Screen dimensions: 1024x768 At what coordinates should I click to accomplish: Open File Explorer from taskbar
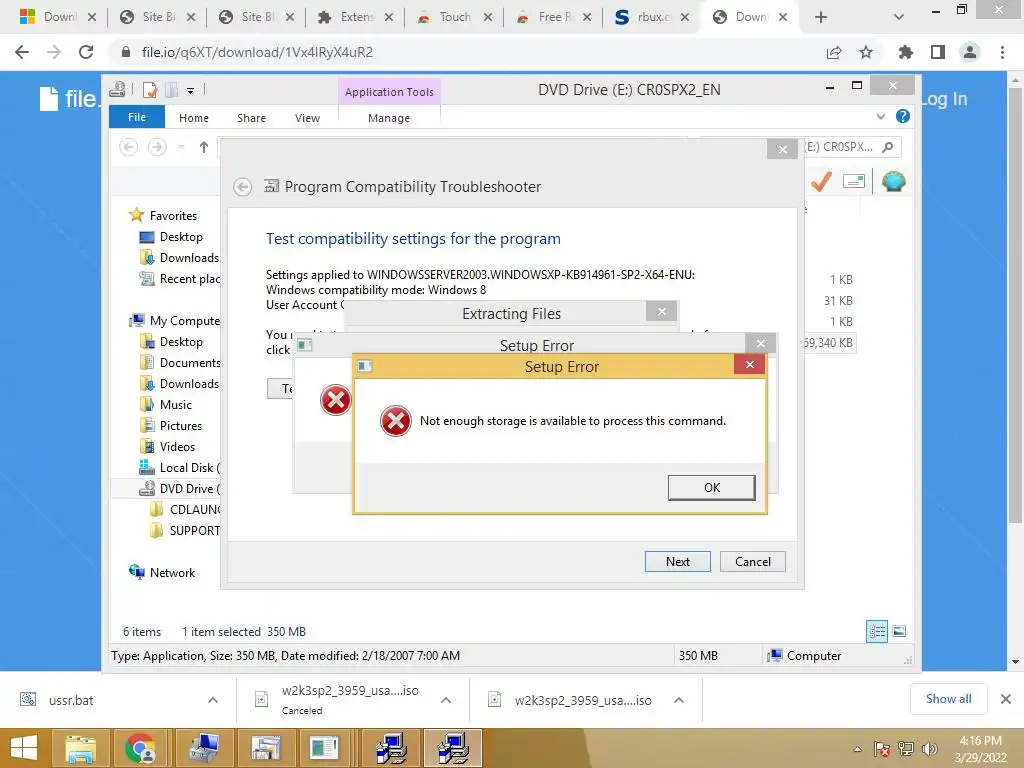tap(80, 748)
